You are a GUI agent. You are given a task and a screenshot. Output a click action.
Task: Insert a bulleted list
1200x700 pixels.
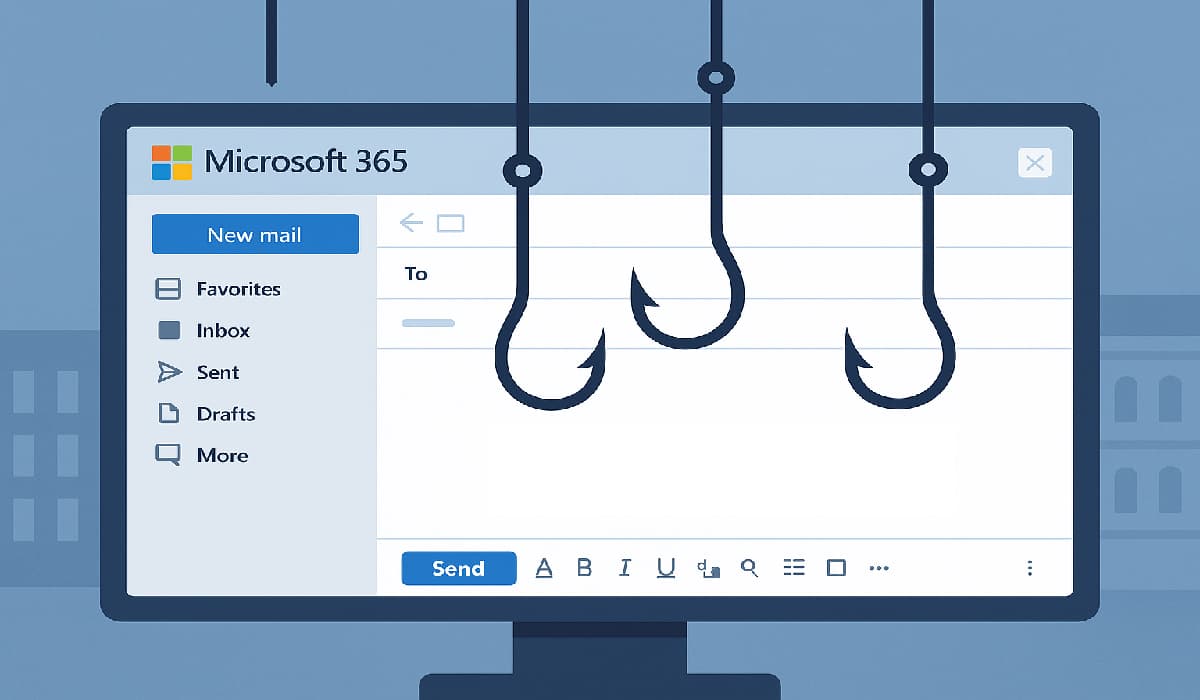[794, 567]
